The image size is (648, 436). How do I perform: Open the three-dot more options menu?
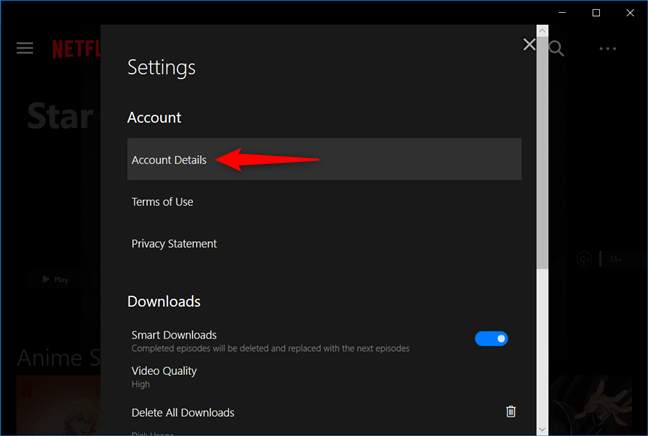(x=608, y=49)
